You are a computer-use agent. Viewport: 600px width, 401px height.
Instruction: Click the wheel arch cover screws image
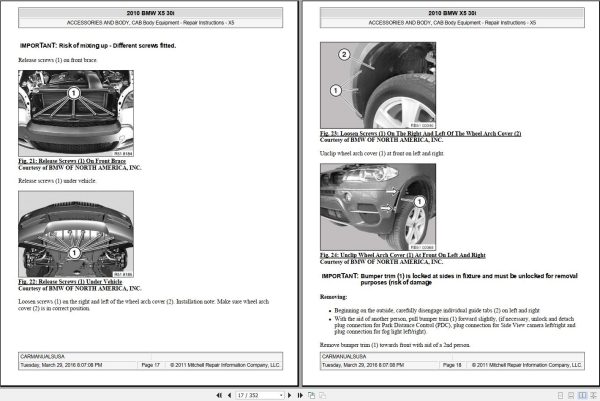(378, 85)
